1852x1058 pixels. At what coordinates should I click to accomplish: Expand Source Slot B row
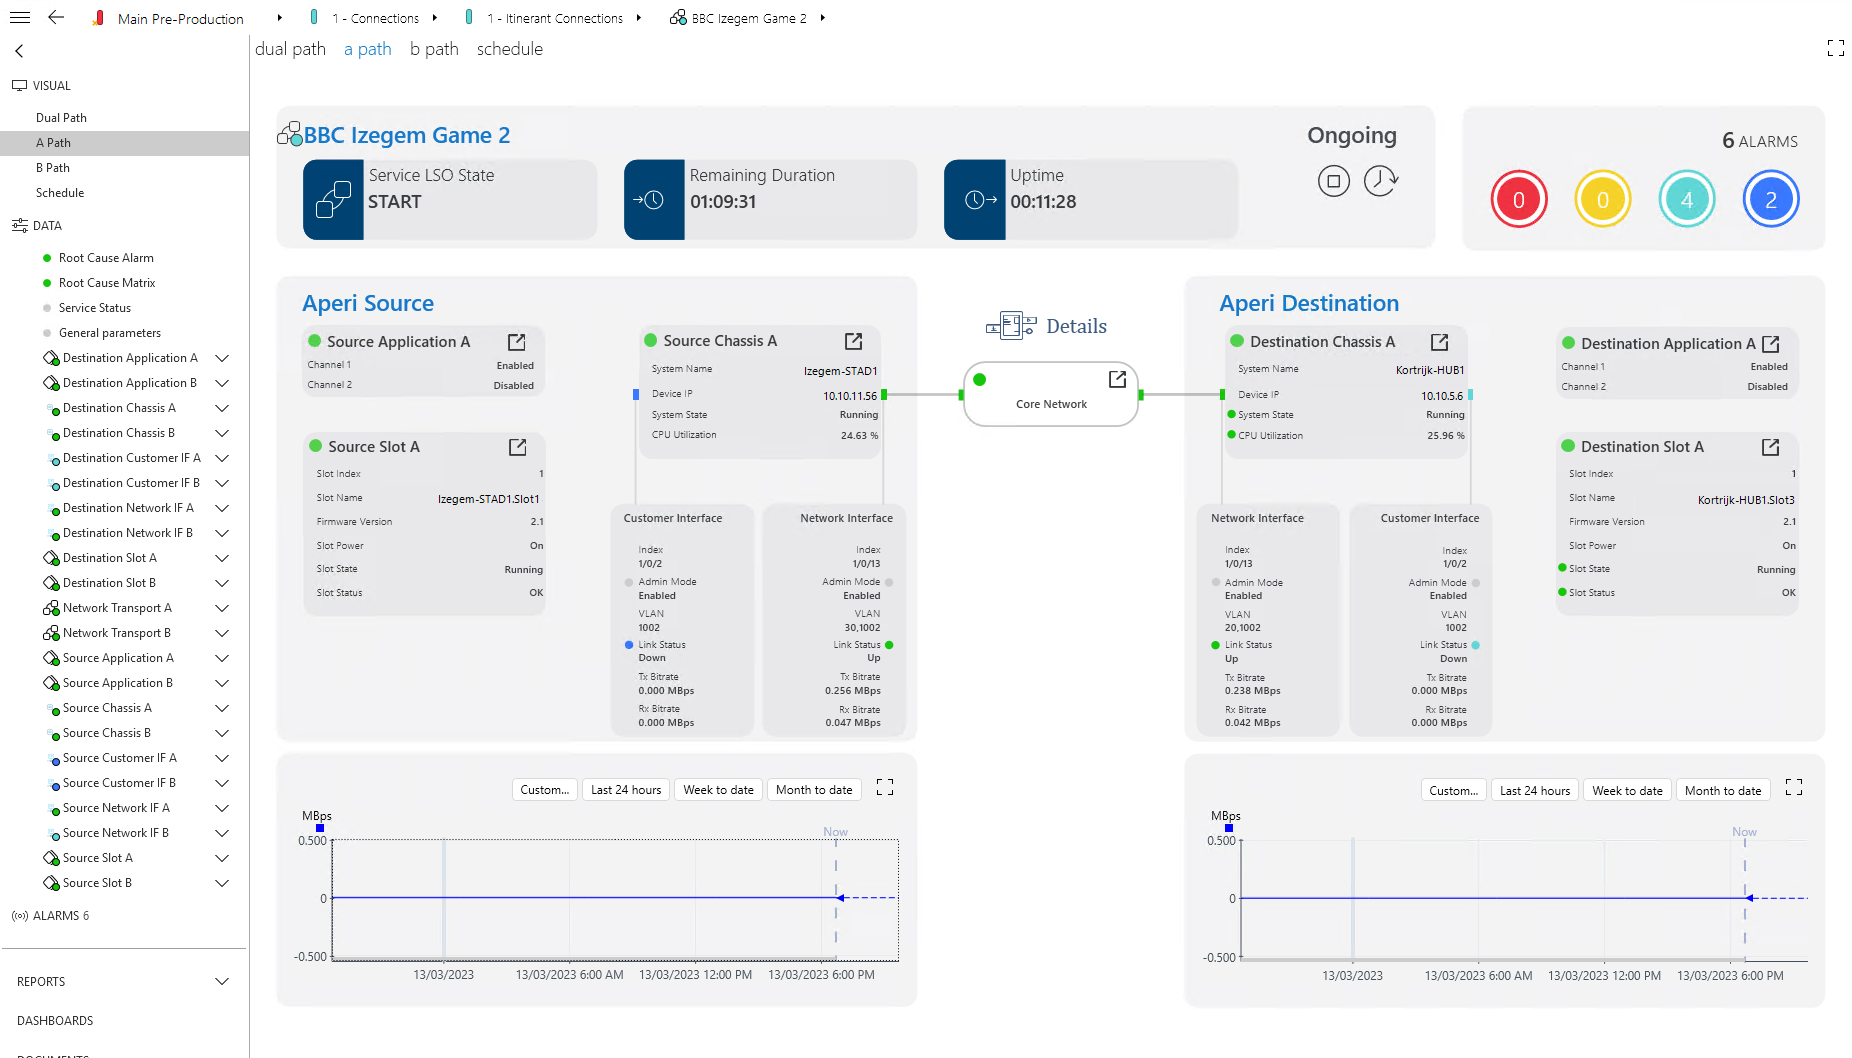point(222,883)
